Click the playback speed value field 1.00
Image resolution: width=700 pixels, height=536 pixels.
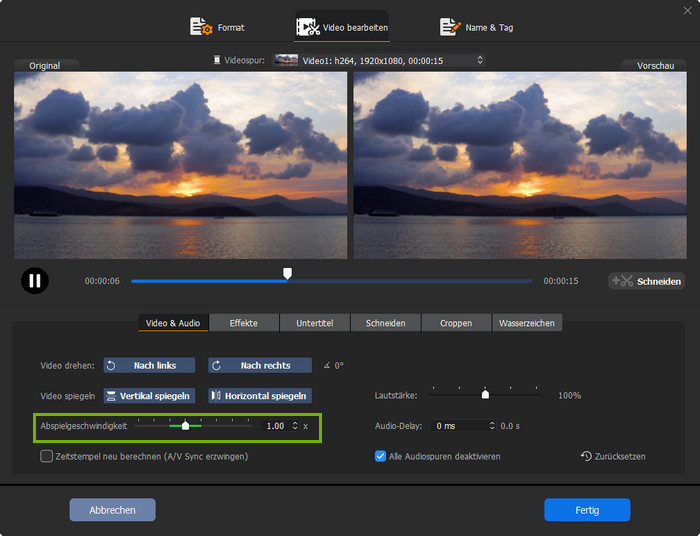tap(275, 426)
